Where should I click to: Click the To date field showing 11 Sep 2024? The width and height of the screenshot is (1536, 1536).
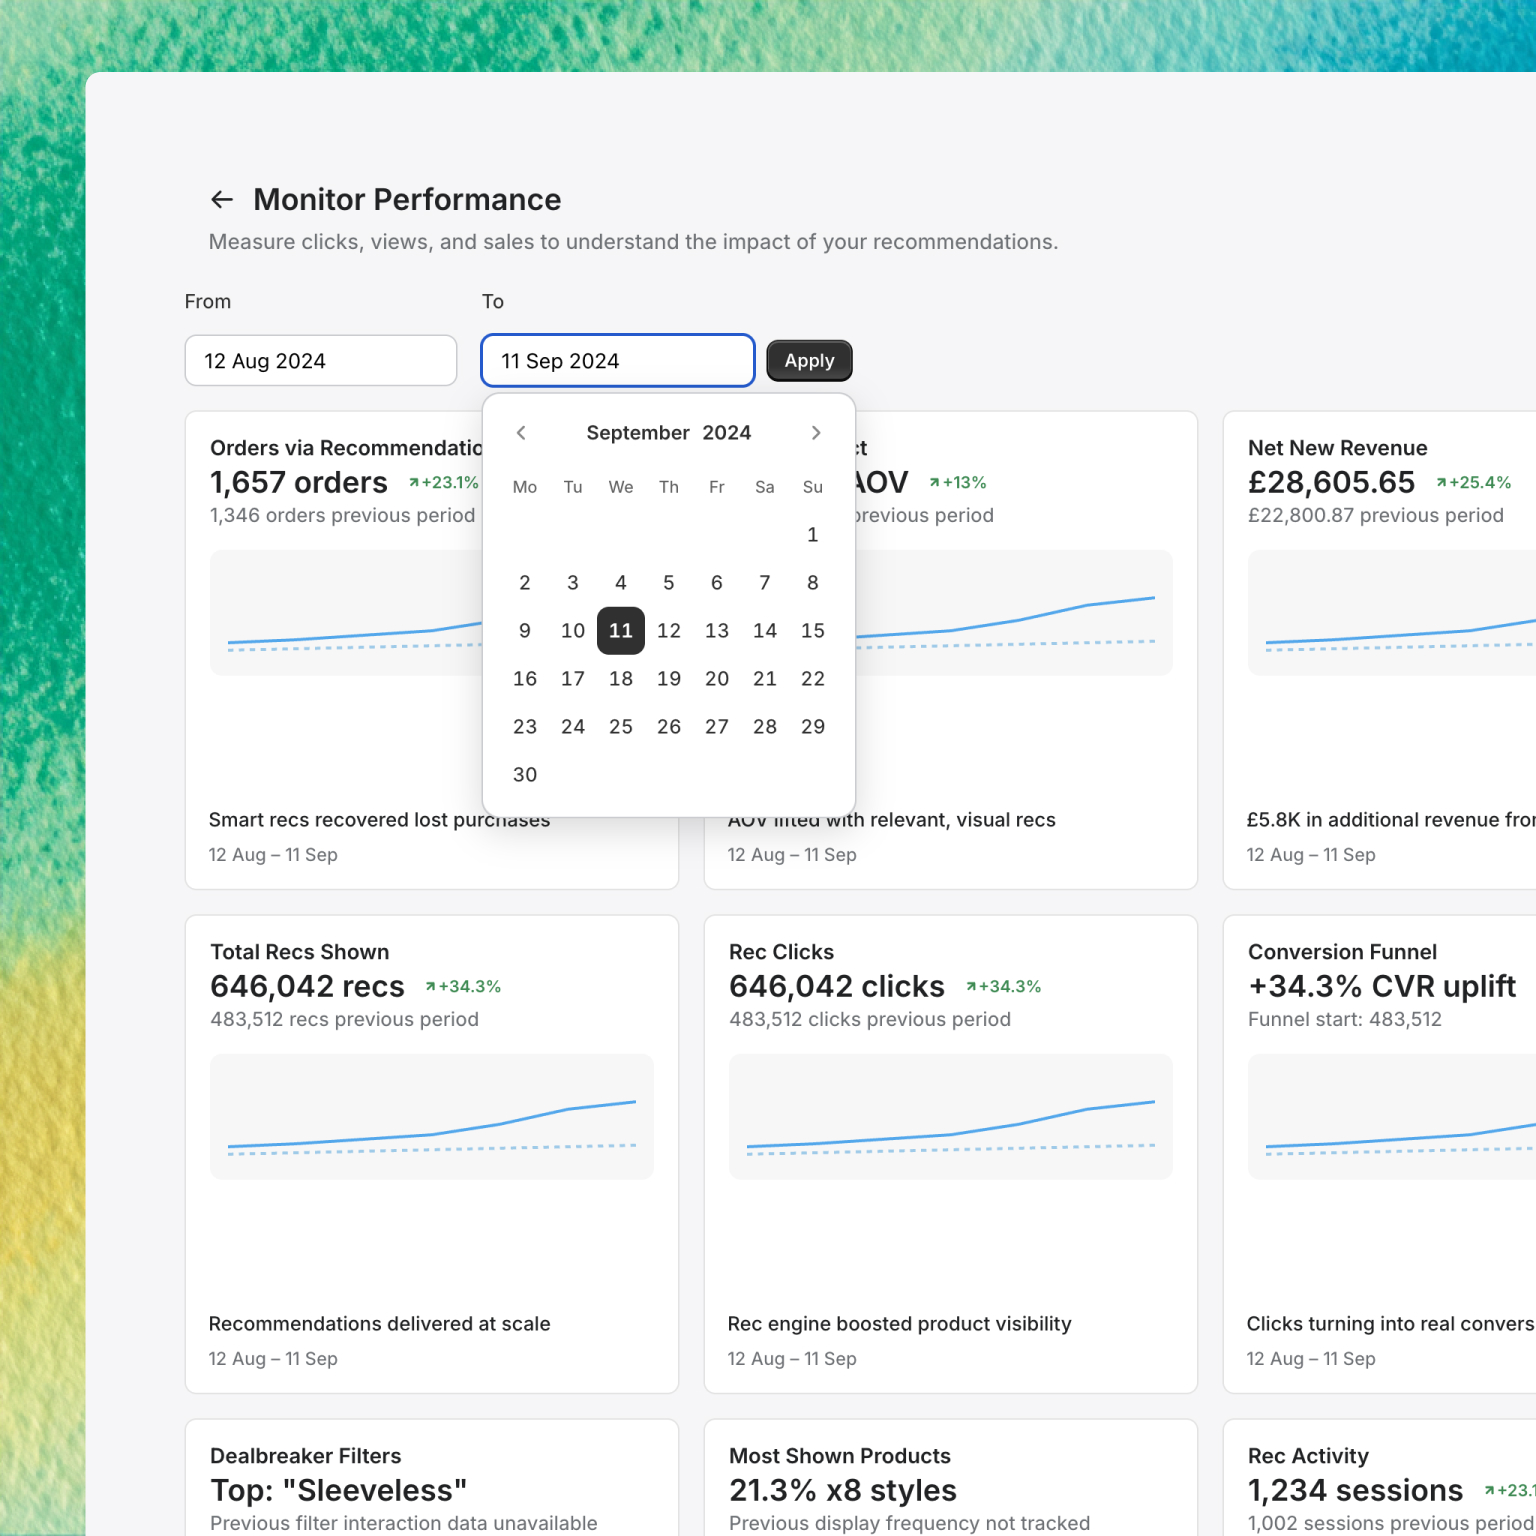616,360
